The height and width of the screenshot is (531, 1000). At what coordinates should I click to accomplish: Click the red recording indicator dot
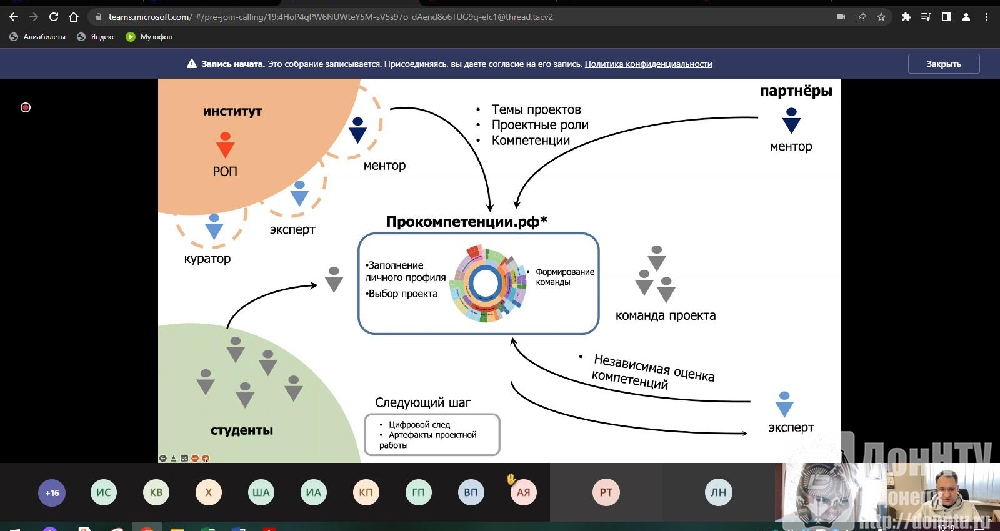click(26, 107)
